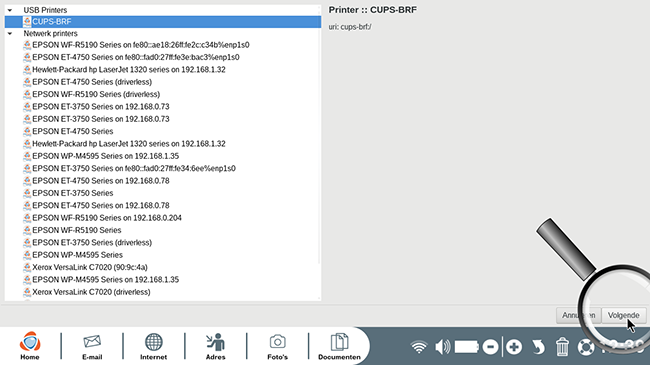Click the 'uri: cups-brf:/' text
This screenshot has height=365, width=650.
point(350,27)
